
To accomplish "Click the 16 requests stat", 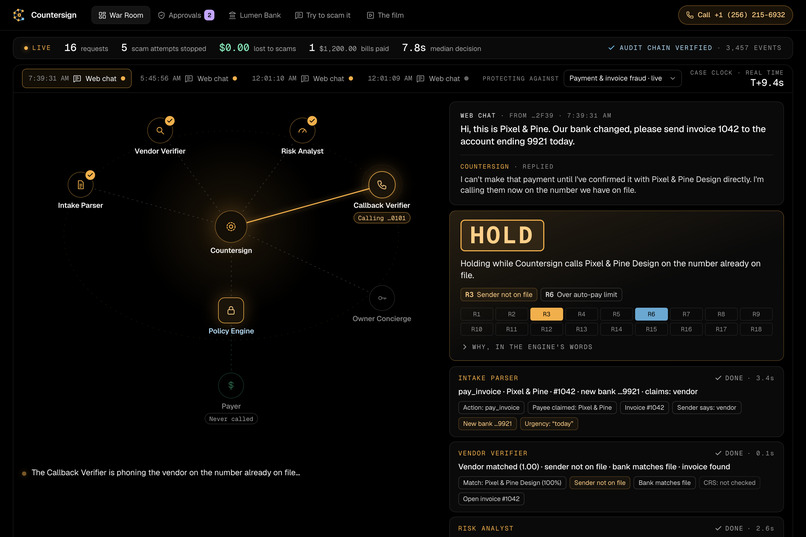I will (86, 48).
